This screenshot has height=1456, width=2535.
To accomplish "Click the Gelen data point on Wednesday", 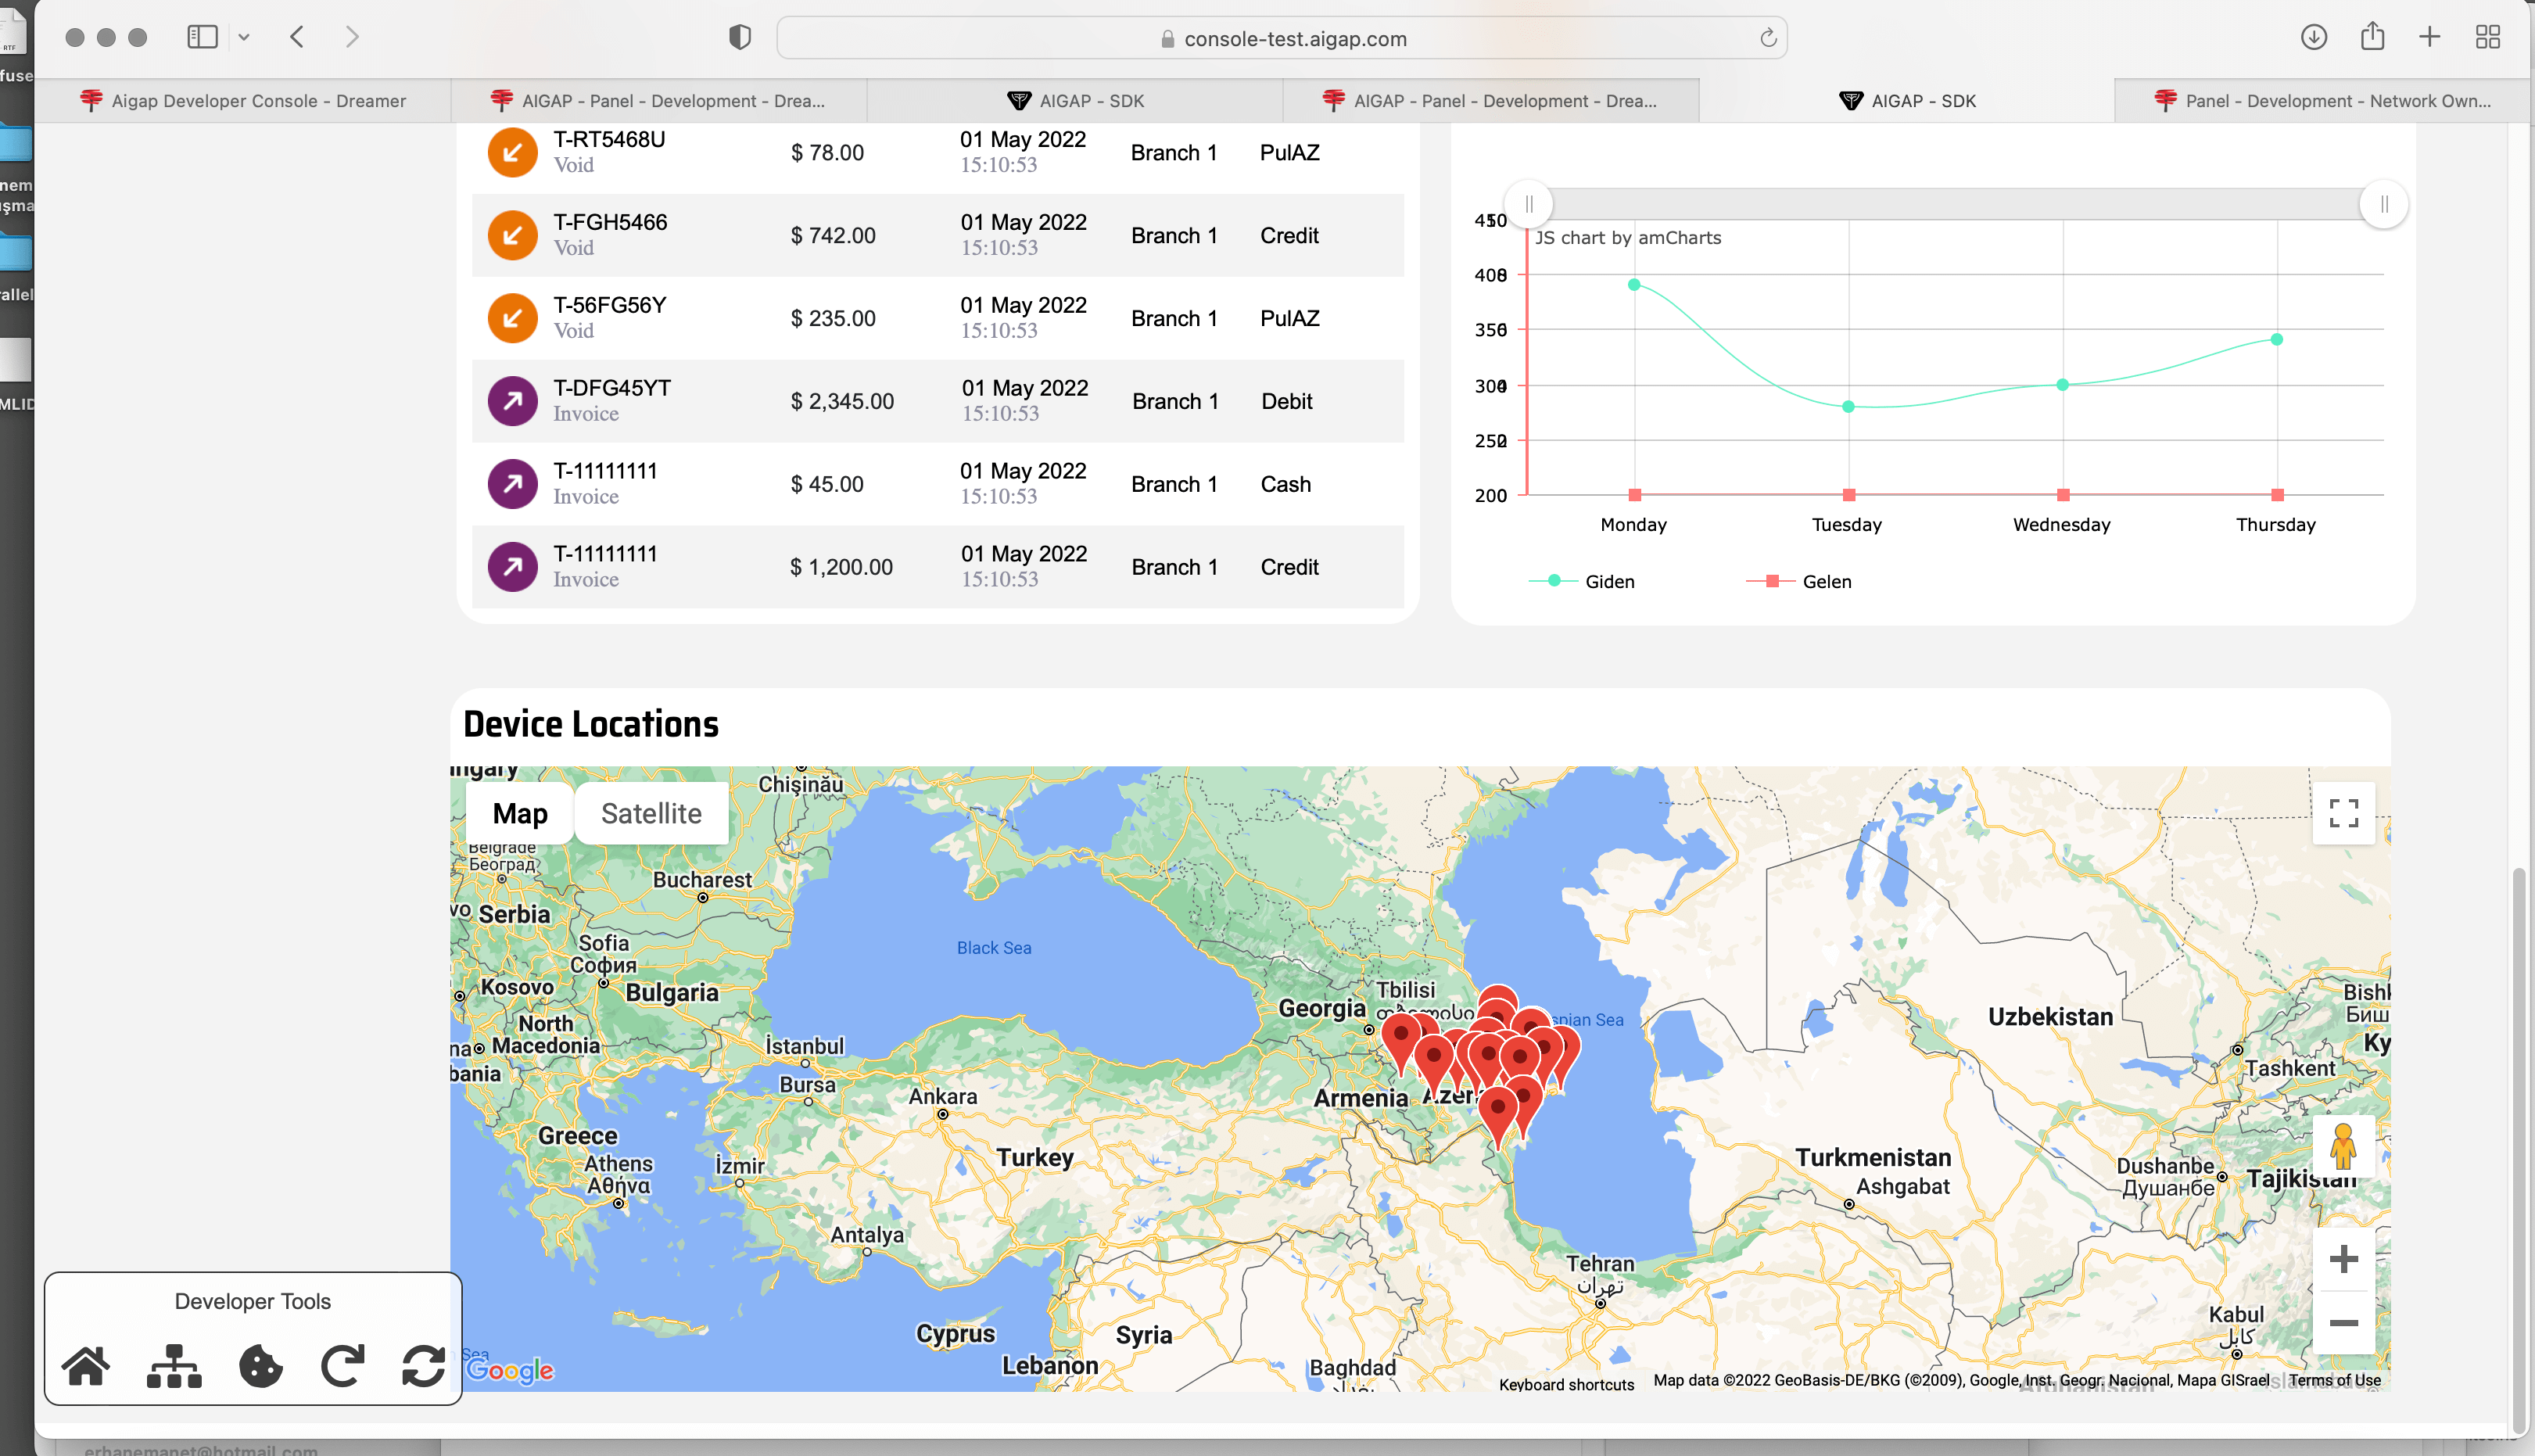I will [2062, 494].
